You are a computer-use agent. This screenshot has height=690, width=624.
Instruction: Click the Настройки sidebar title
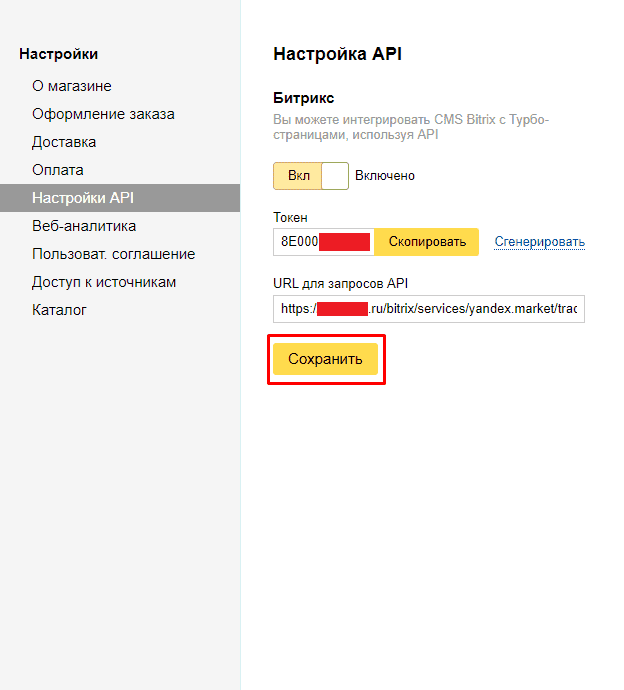[x=59, y=54]
